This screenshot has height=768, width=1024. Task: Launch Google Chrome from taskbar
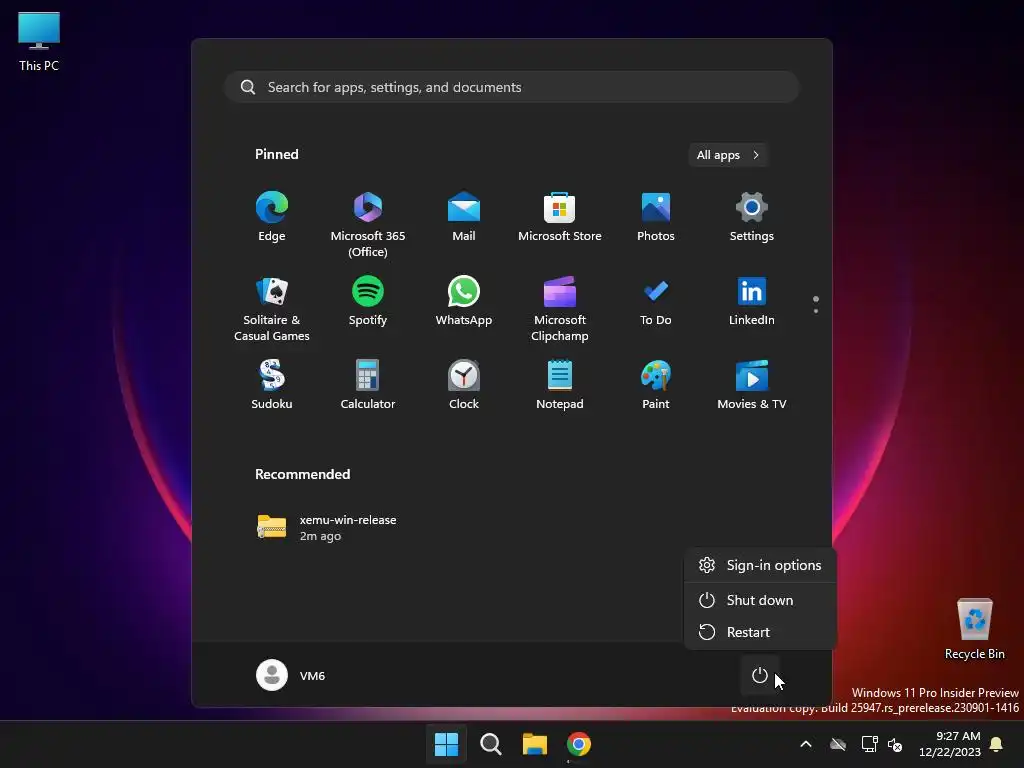[x=579, y=744]
